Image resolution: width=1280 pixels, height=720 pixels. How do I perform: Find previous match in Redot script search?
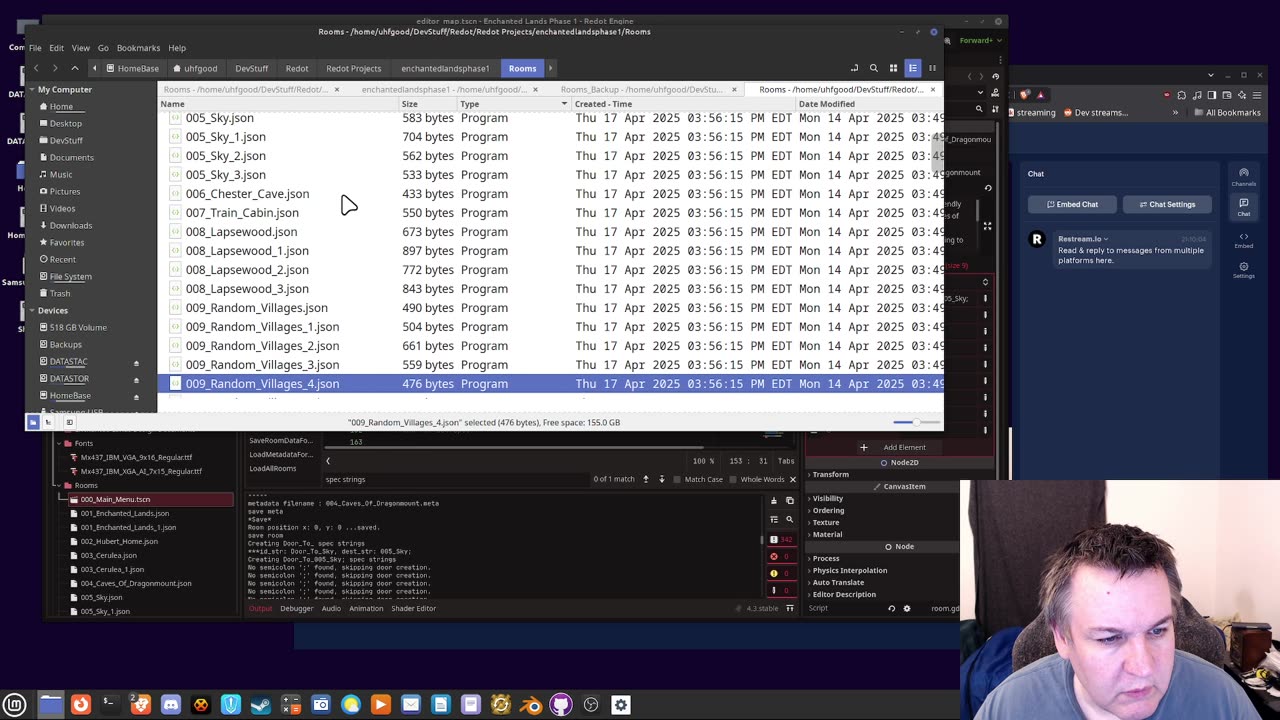[645, 479]
